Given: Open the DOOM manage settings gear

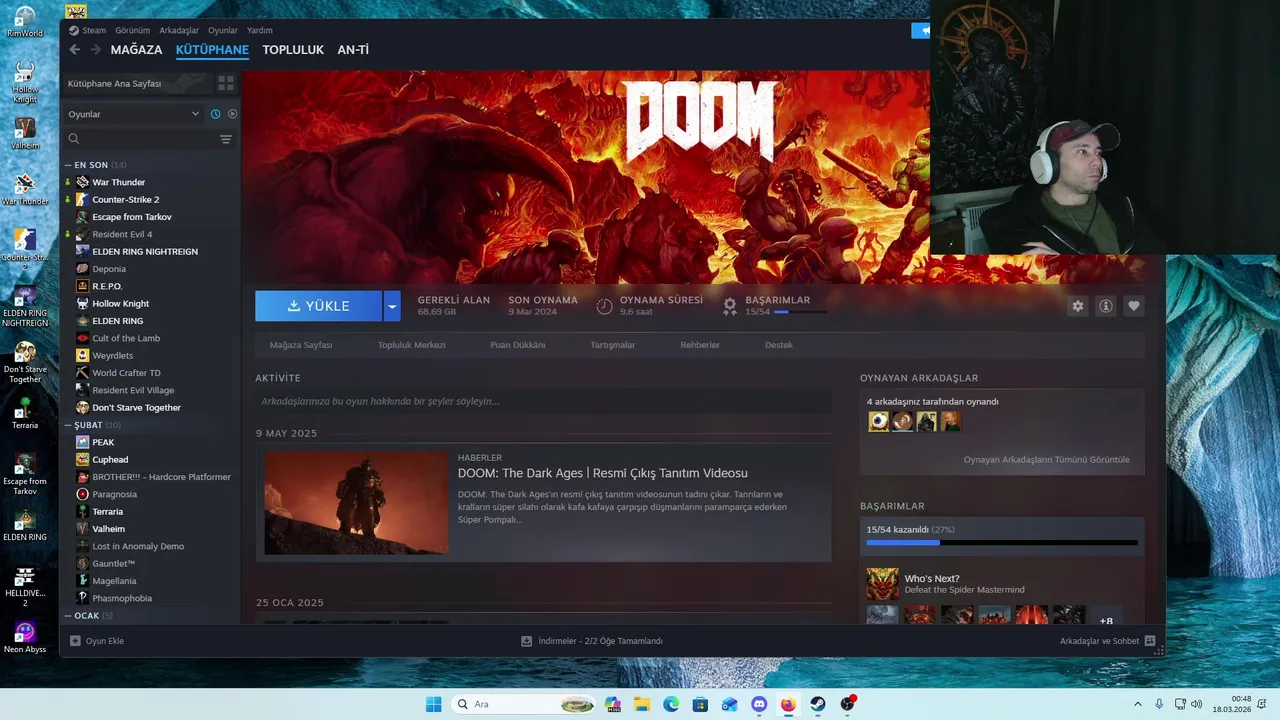Looking at the screenshot, I should point(1077,306).
